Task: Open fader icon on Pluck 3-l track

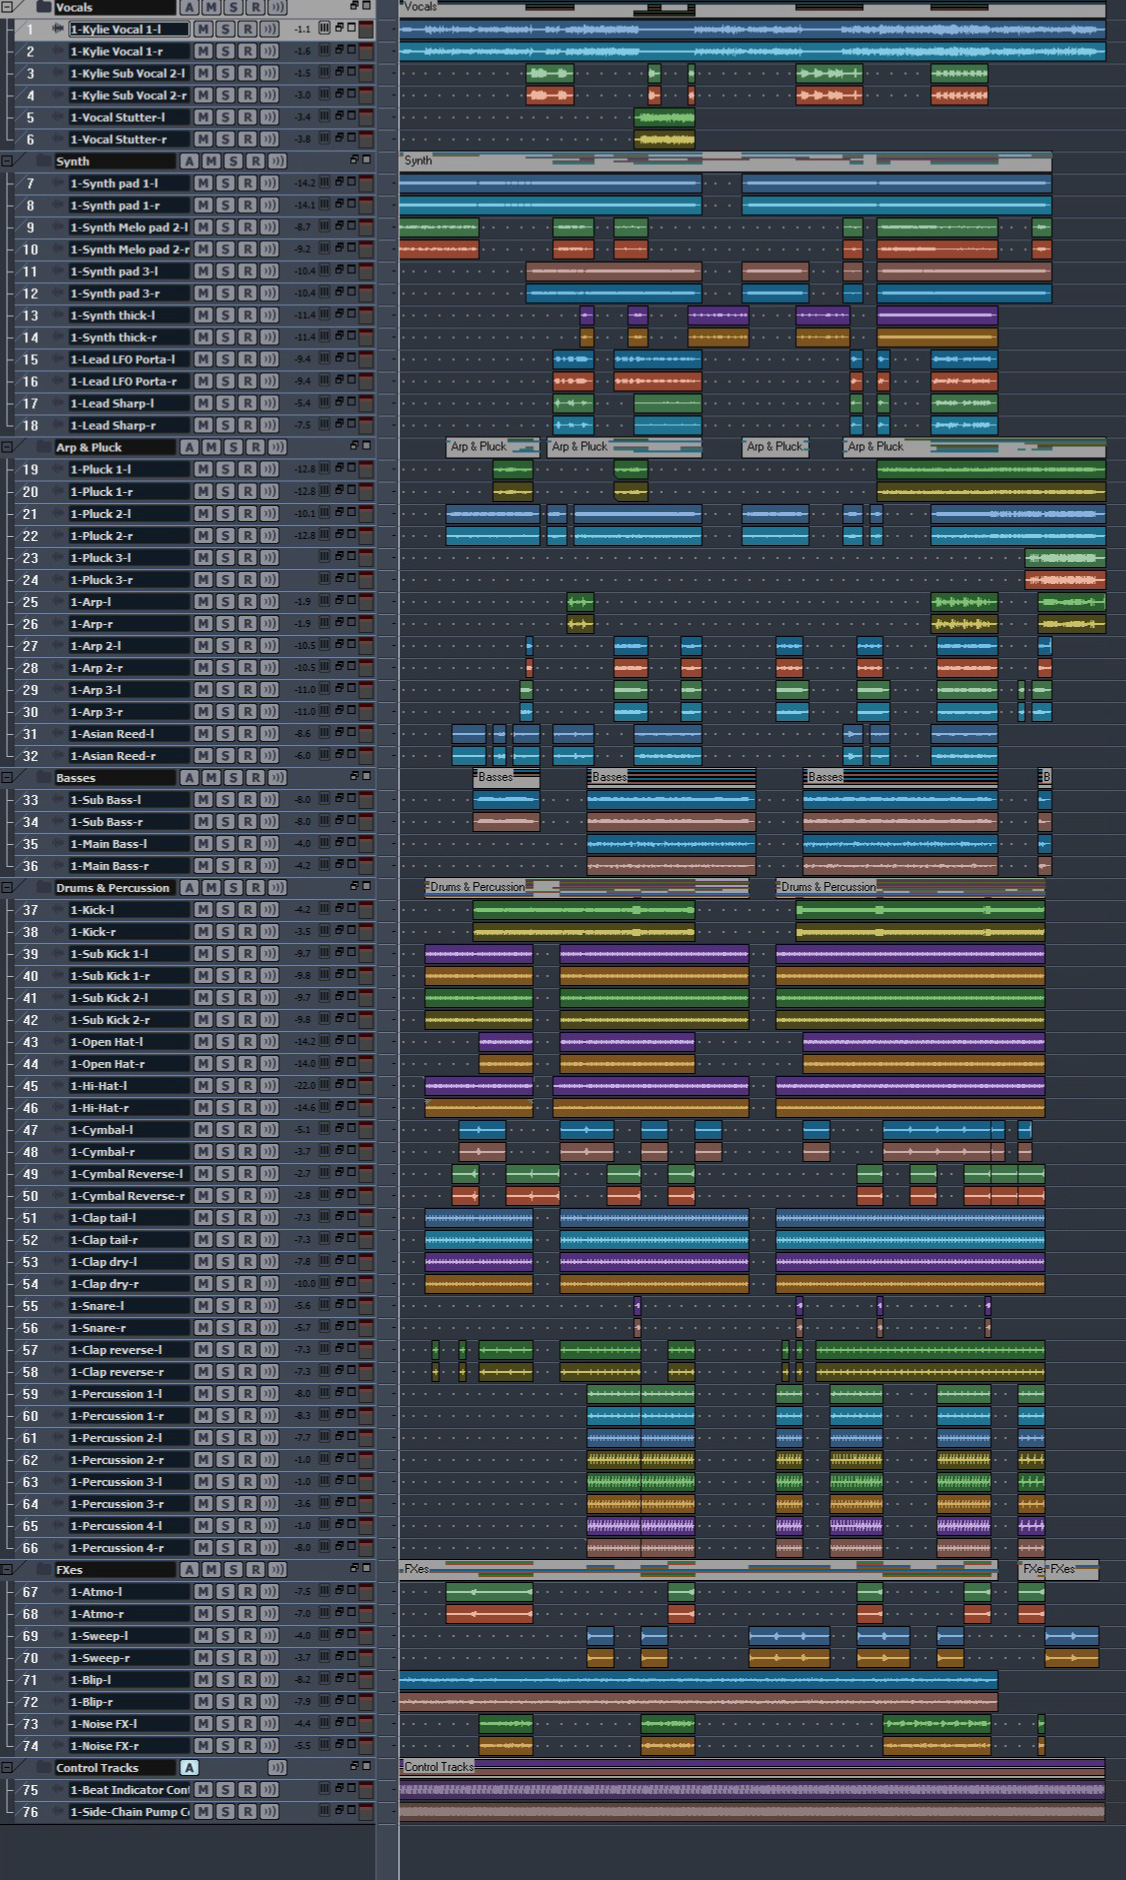Action: pos(324,556)
